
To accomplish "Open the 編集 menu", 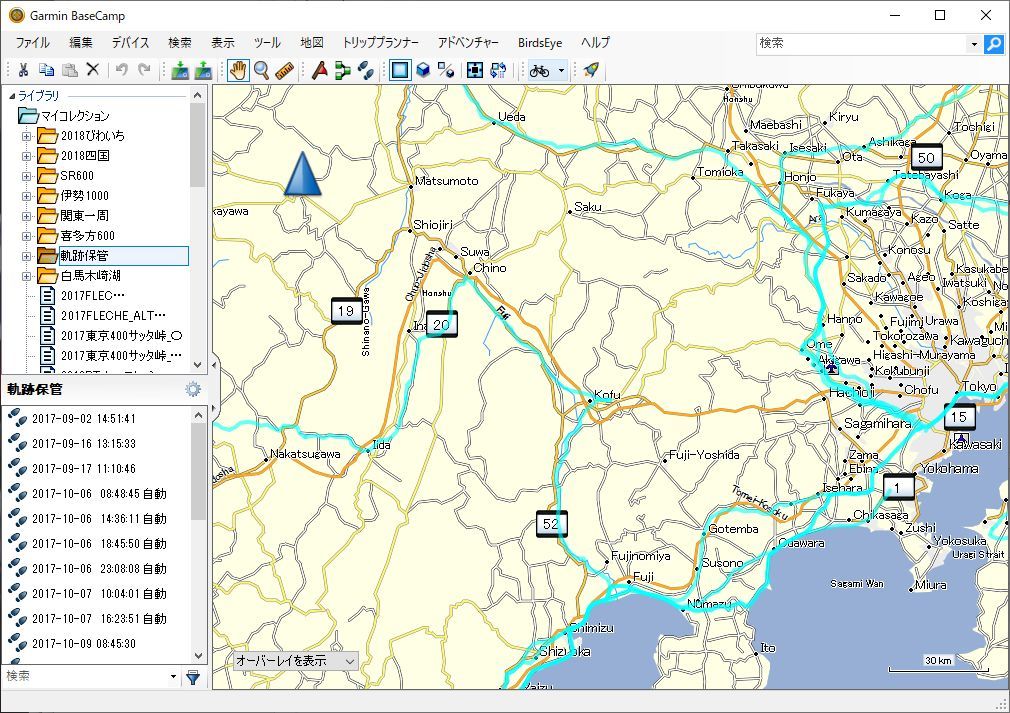I will pos(81,43).
